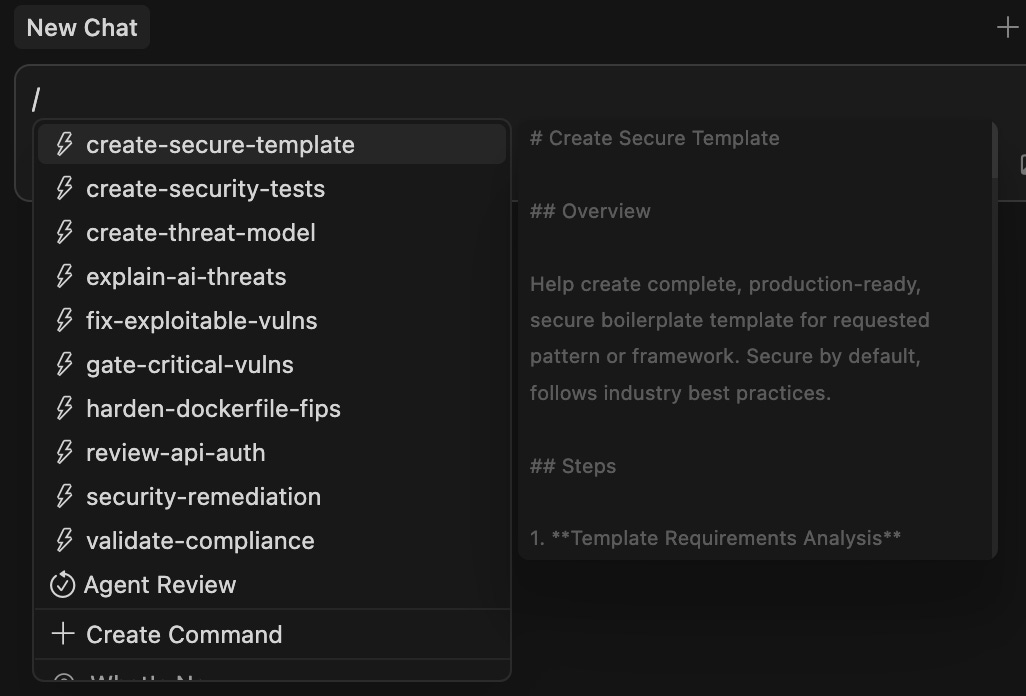Select the create-security-tests command
This screenshot has width=1026, height=696.
coord(205,189)
